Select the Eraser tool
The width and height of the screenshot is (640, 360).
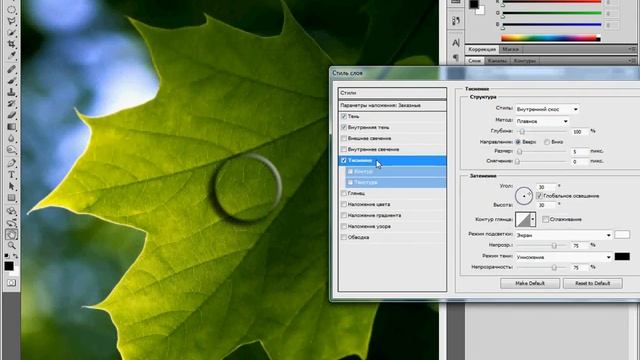coord(11,115)
